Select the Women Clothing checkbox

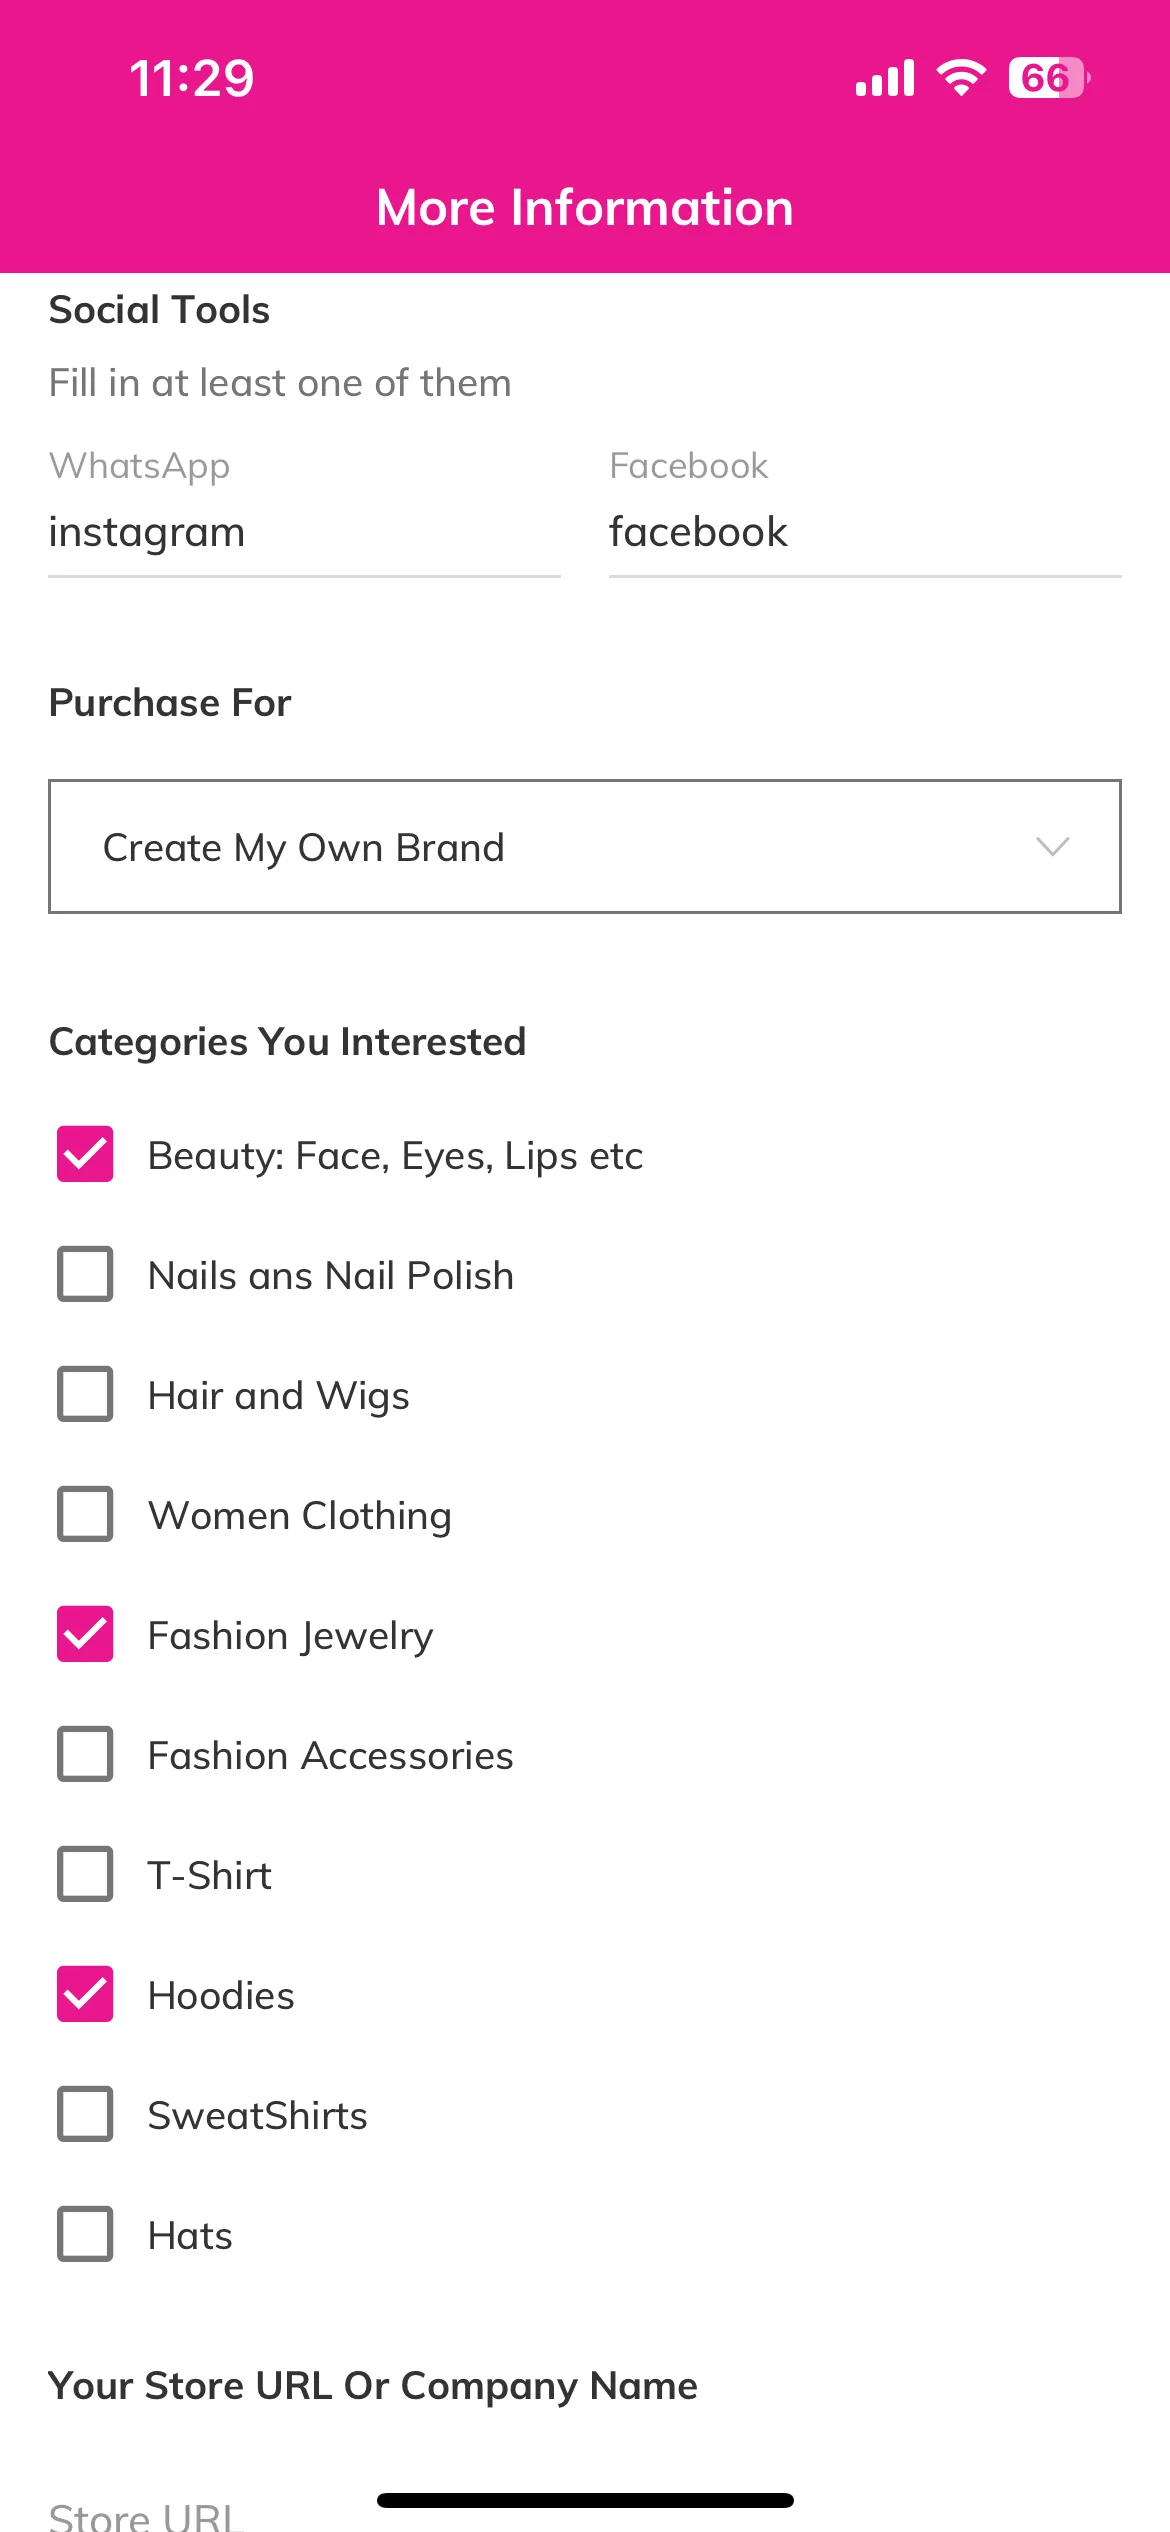click(85, 1514)
